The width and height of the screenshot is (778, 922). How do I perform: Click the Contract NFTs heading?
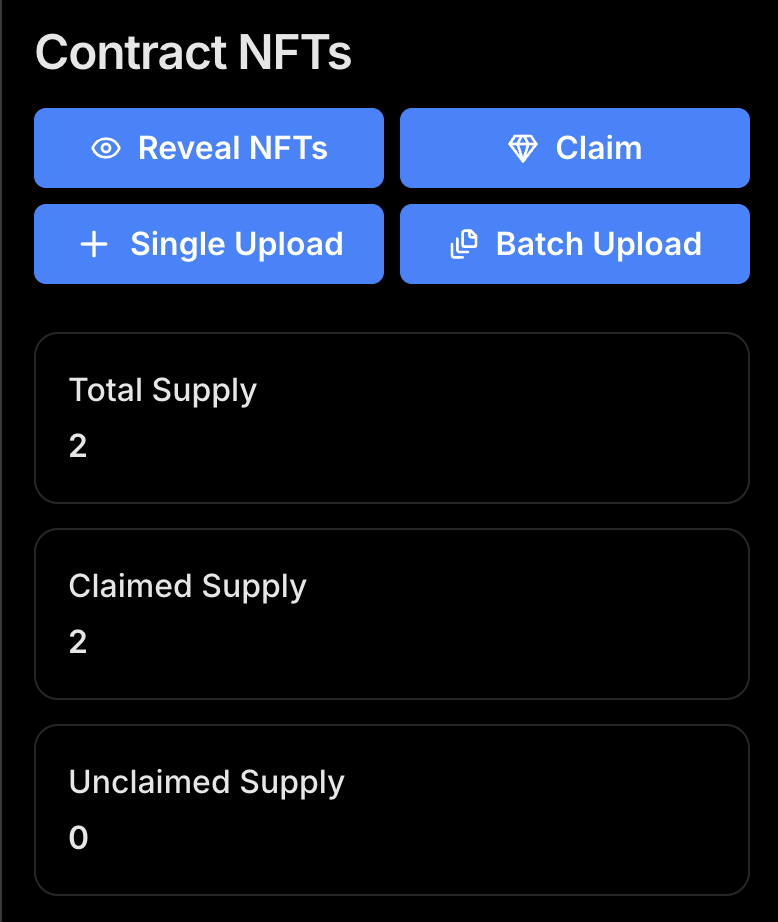193,53
